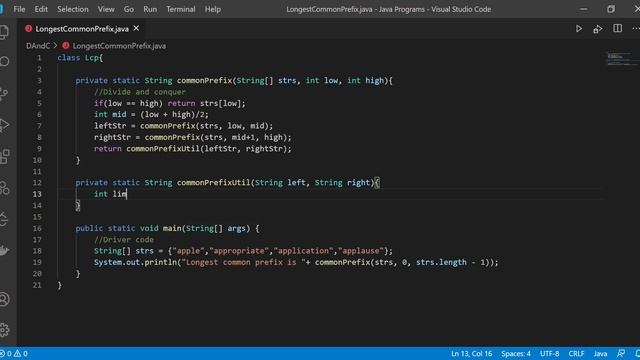Split the editor to the right
Viewport: 640px width, 360px height.
click(x=618, y=28)
